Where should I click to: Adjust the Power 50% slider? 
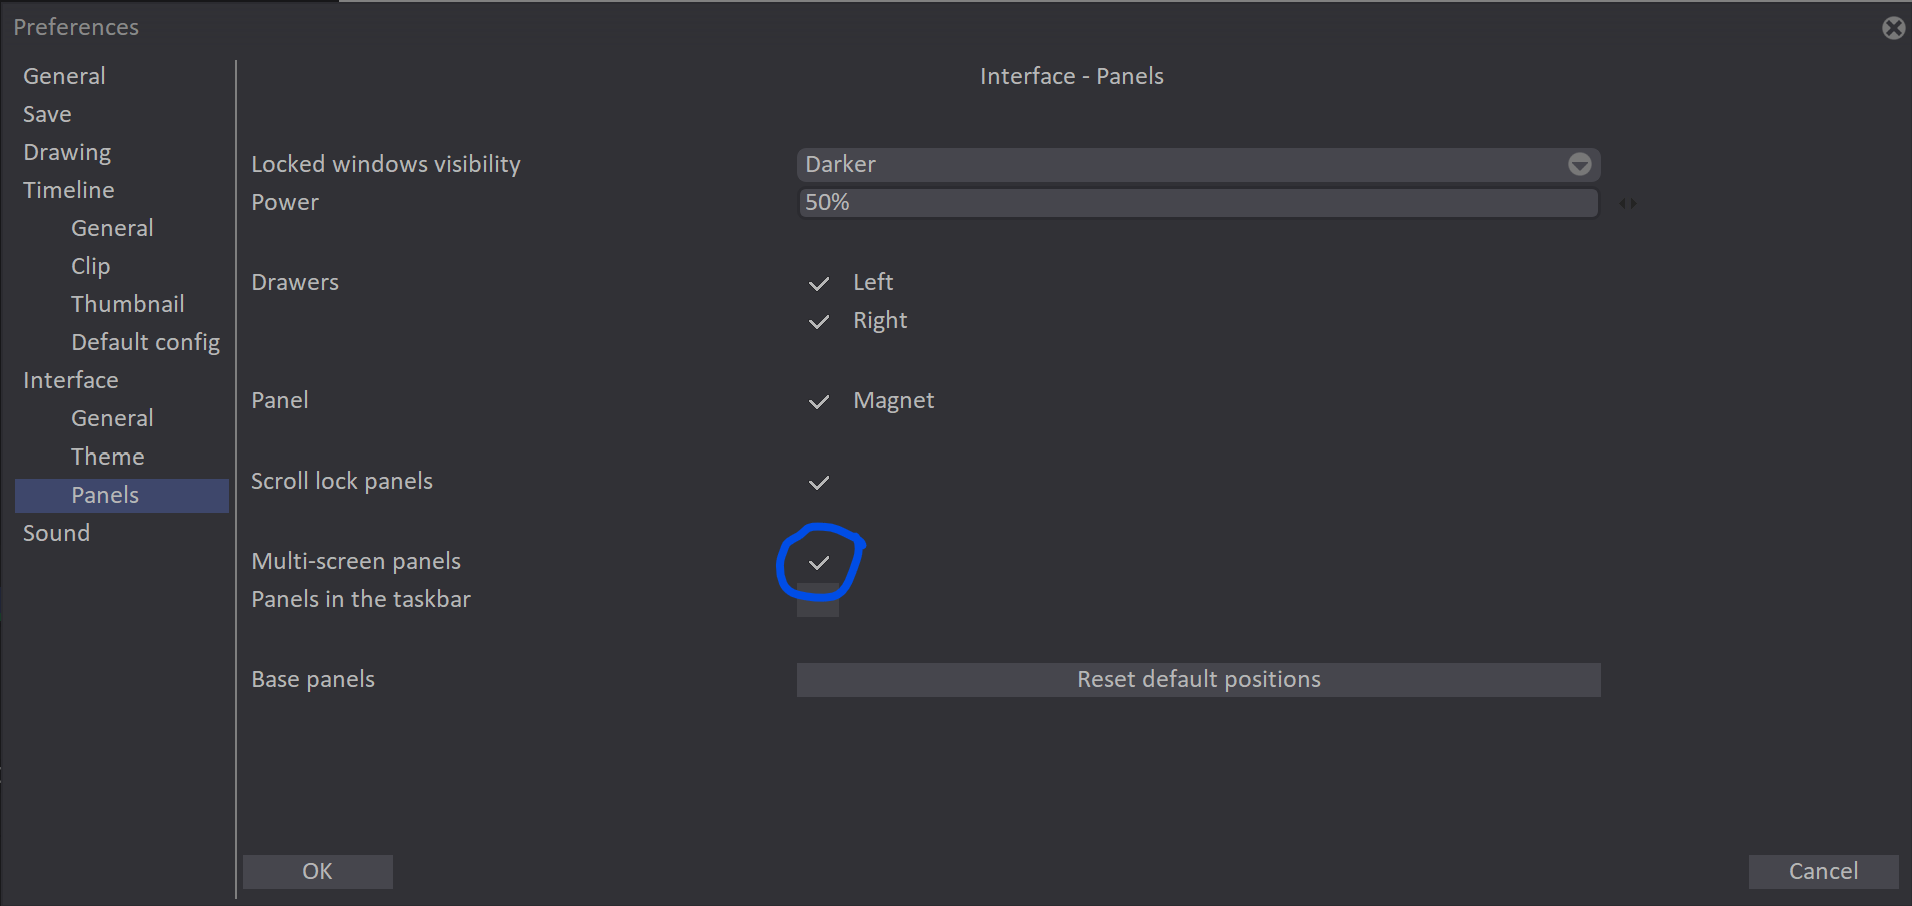click(1198, 203)
